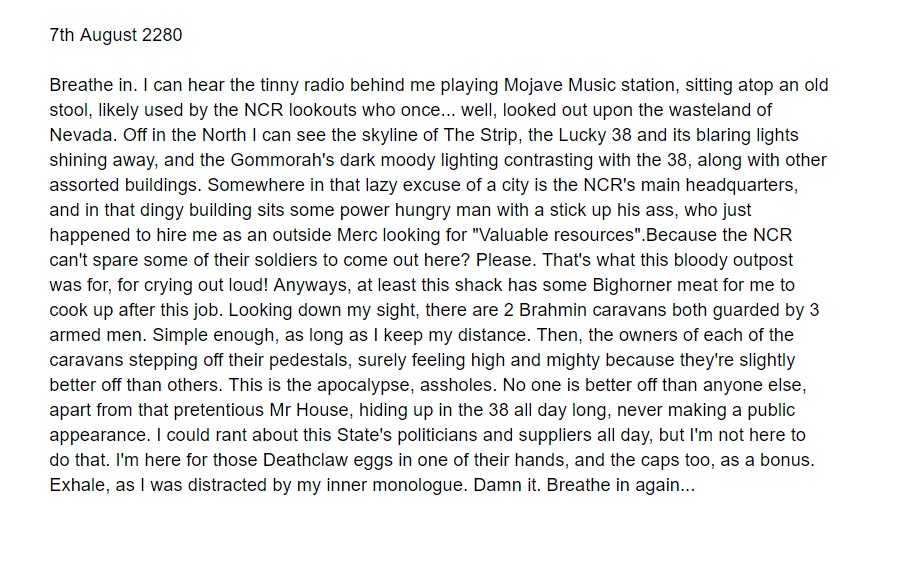Click the quoted text "Valuable resources"
The image size is (915, 564).
tap(556, 235)
